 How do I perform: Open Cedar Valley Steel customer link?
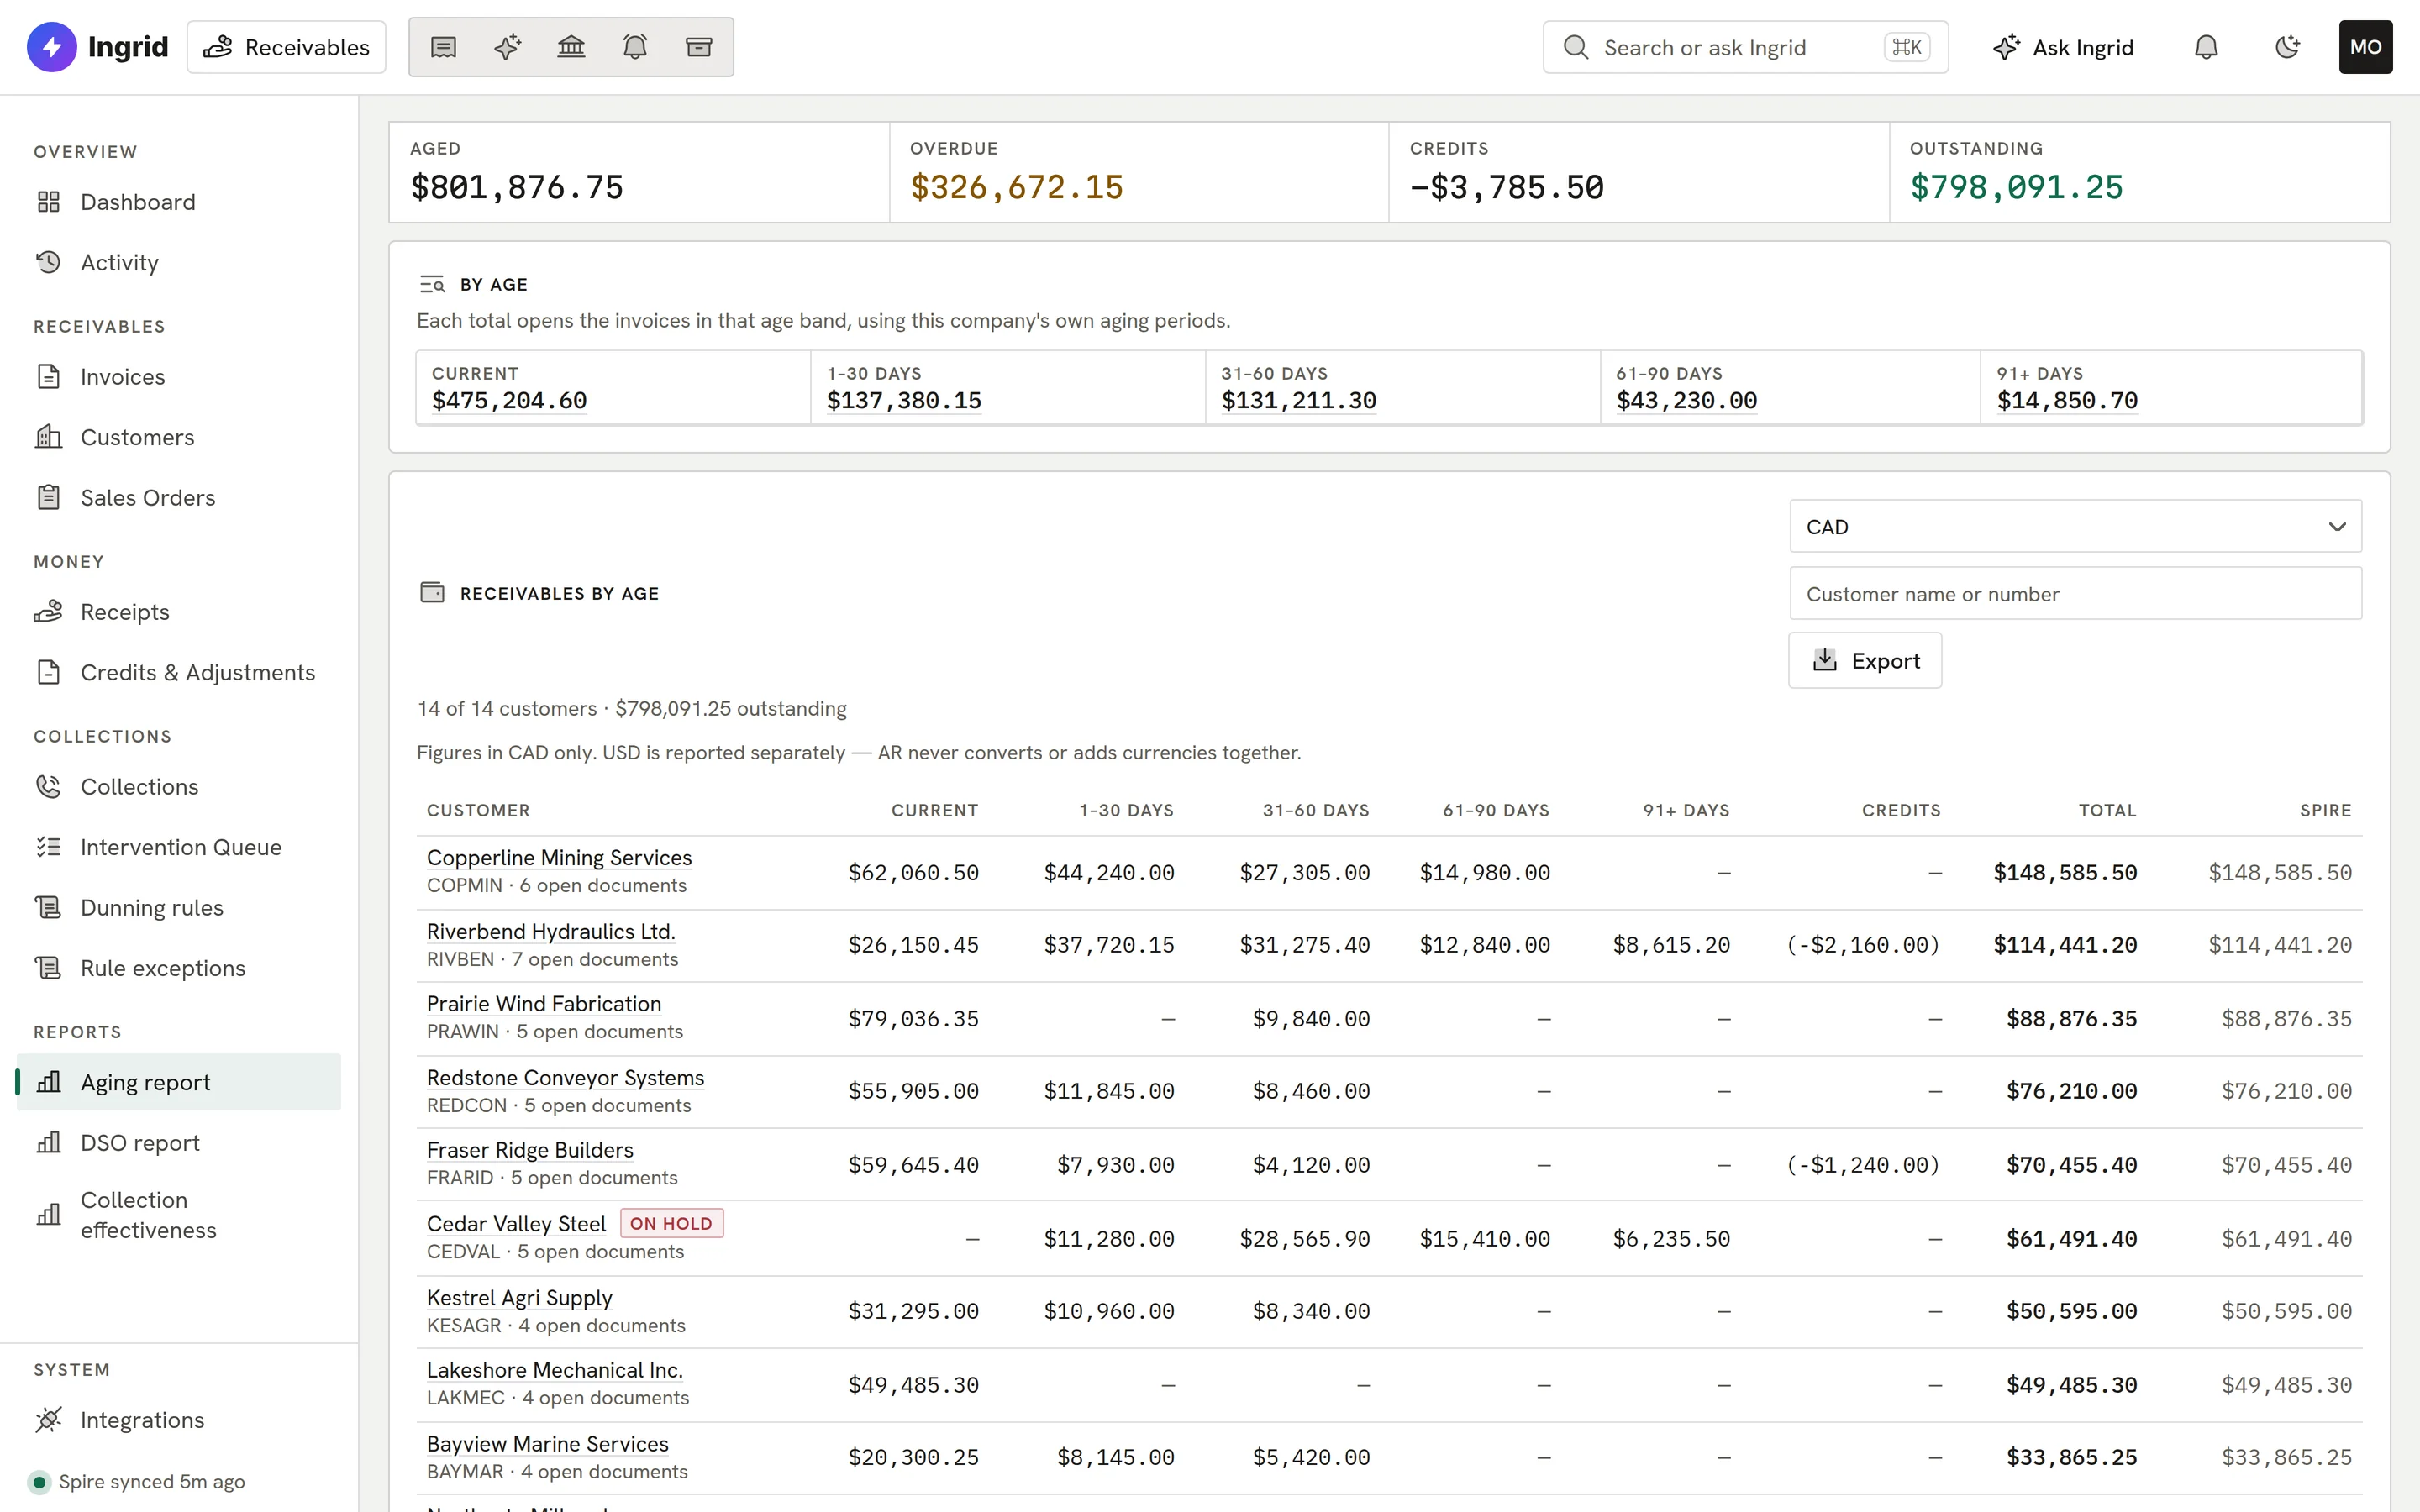tap(516, 1223)
